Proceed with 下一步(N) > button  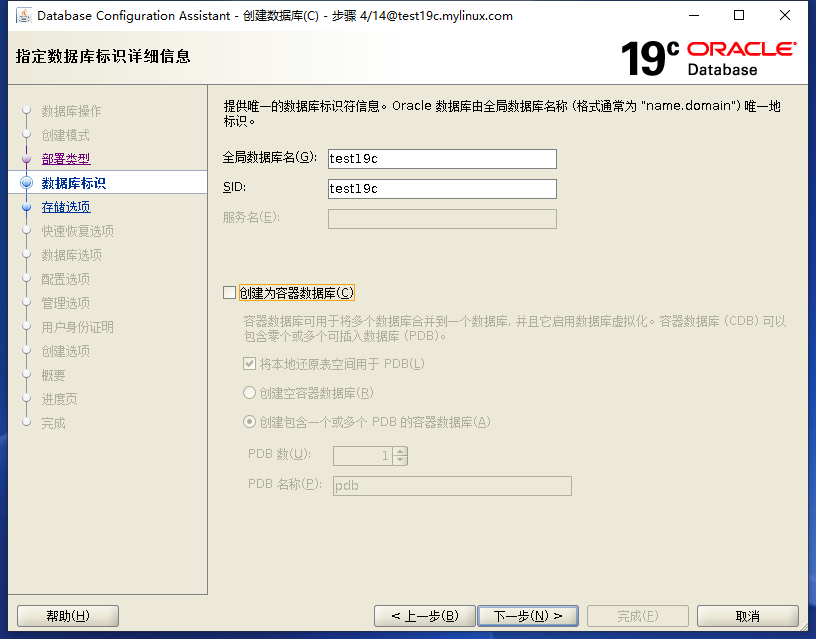click(528, 616)
